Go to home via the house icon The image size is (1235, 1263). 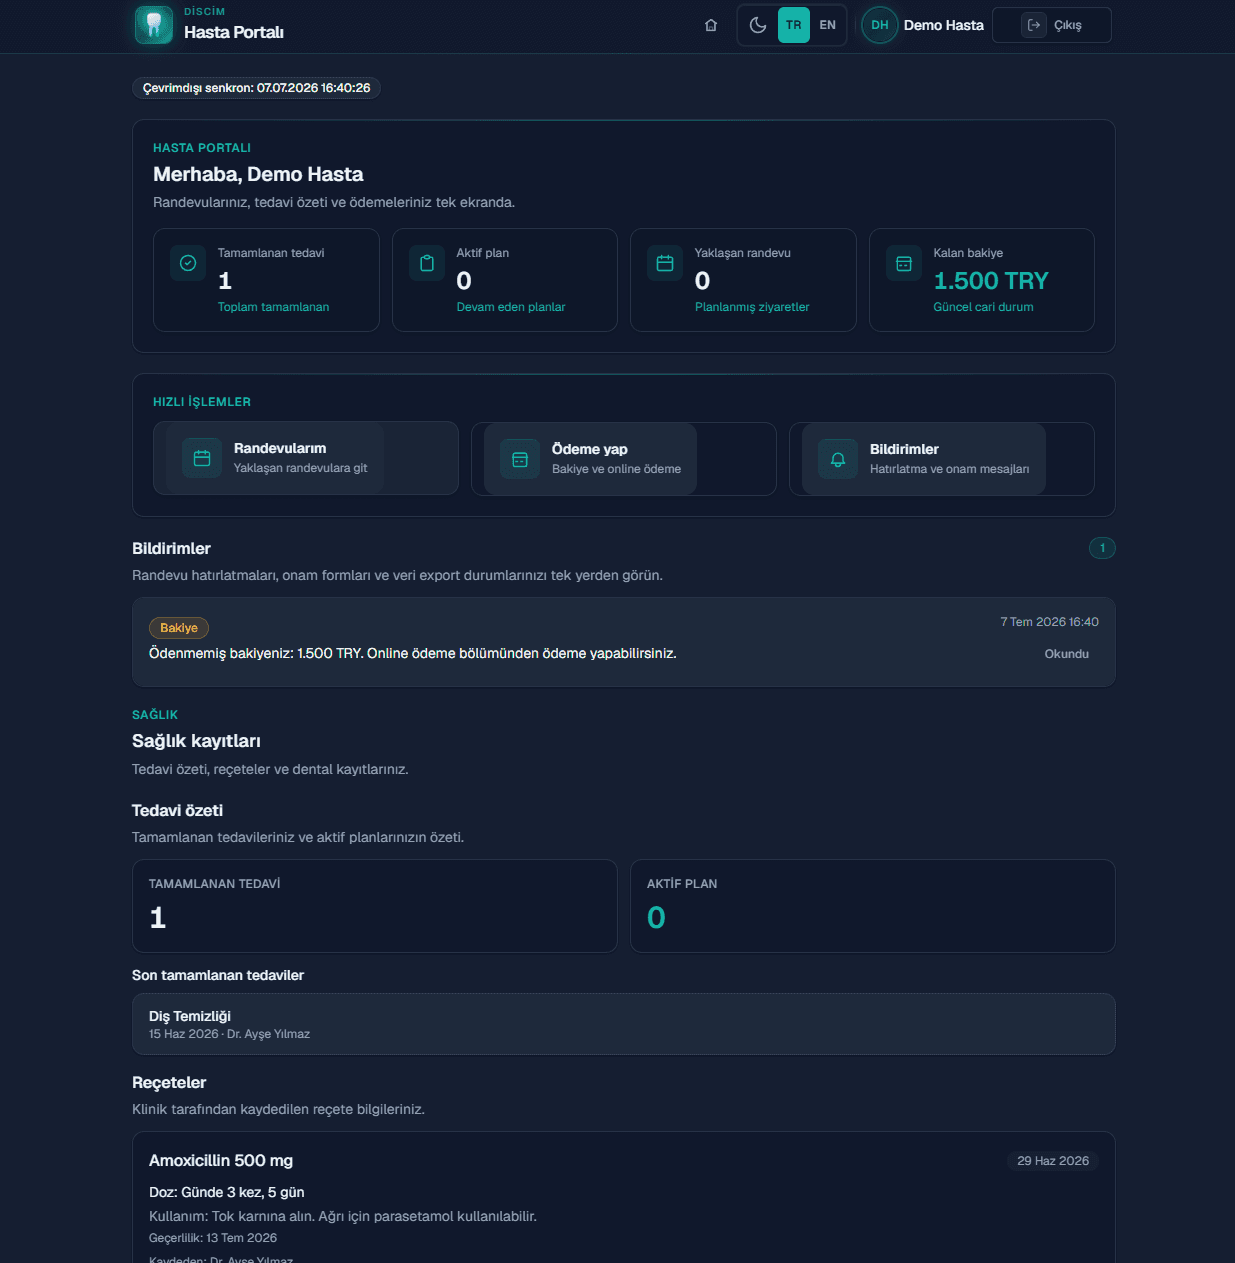pos(711,25)
